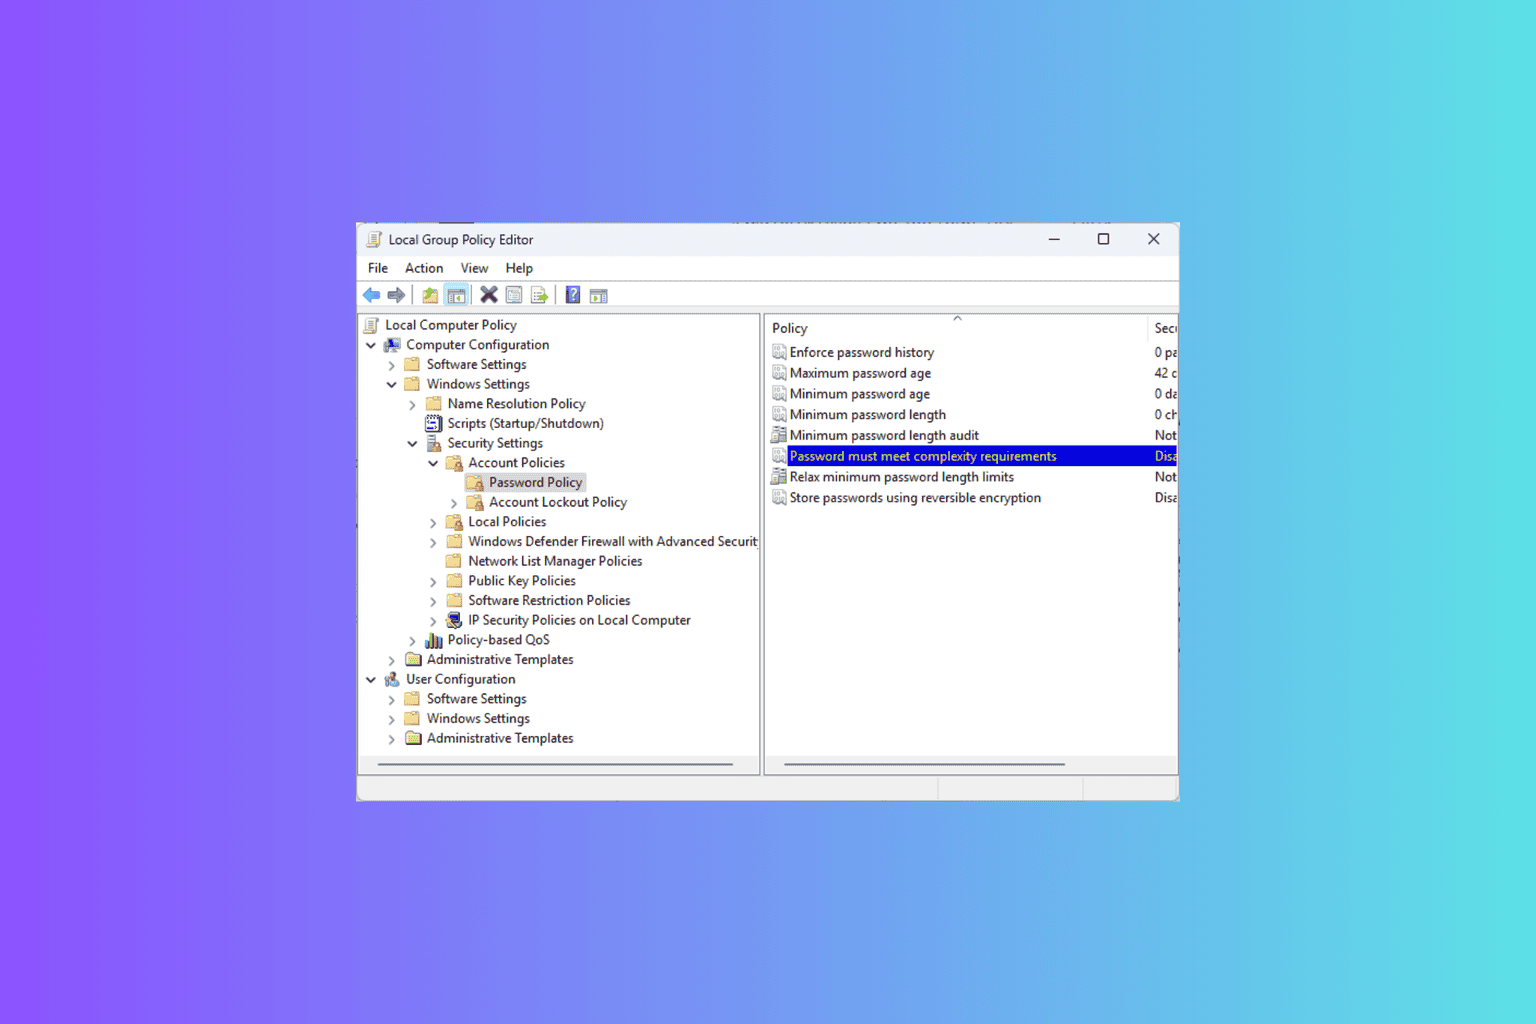Open Help using the question mark icon

coord(573,295)
